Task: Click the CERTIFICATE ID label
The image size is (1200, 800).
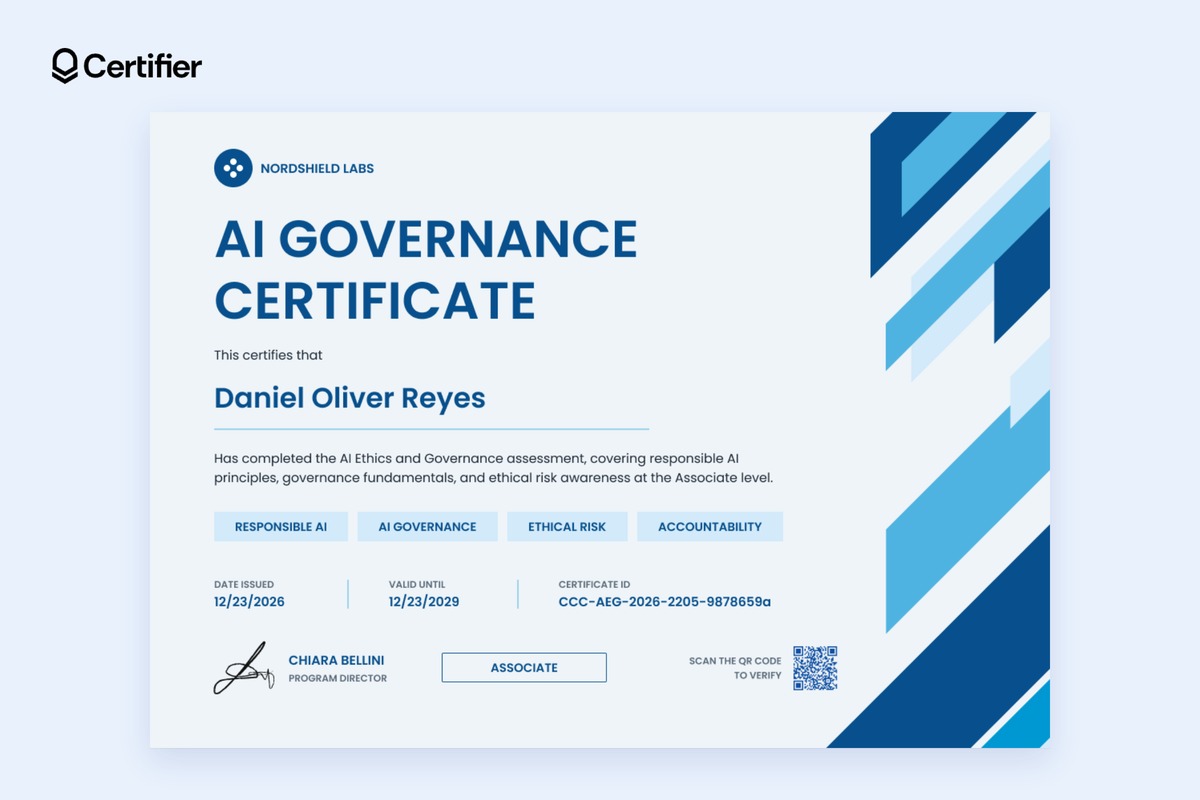Action: 594,585
